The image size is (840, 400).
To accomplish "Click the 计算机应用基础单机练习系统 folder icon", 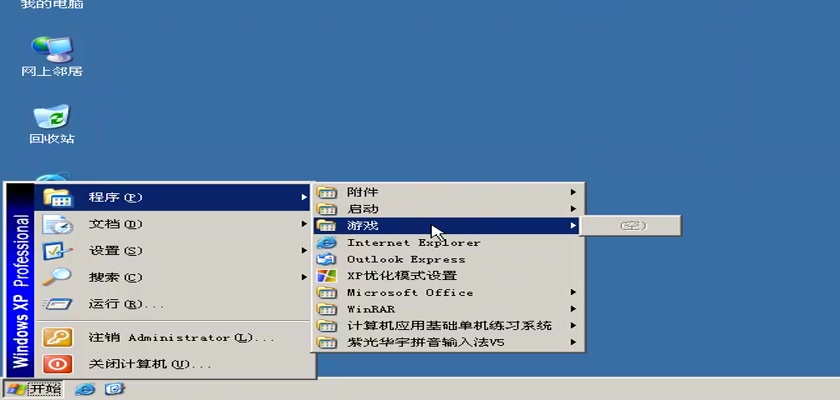I will coord(327,326).
